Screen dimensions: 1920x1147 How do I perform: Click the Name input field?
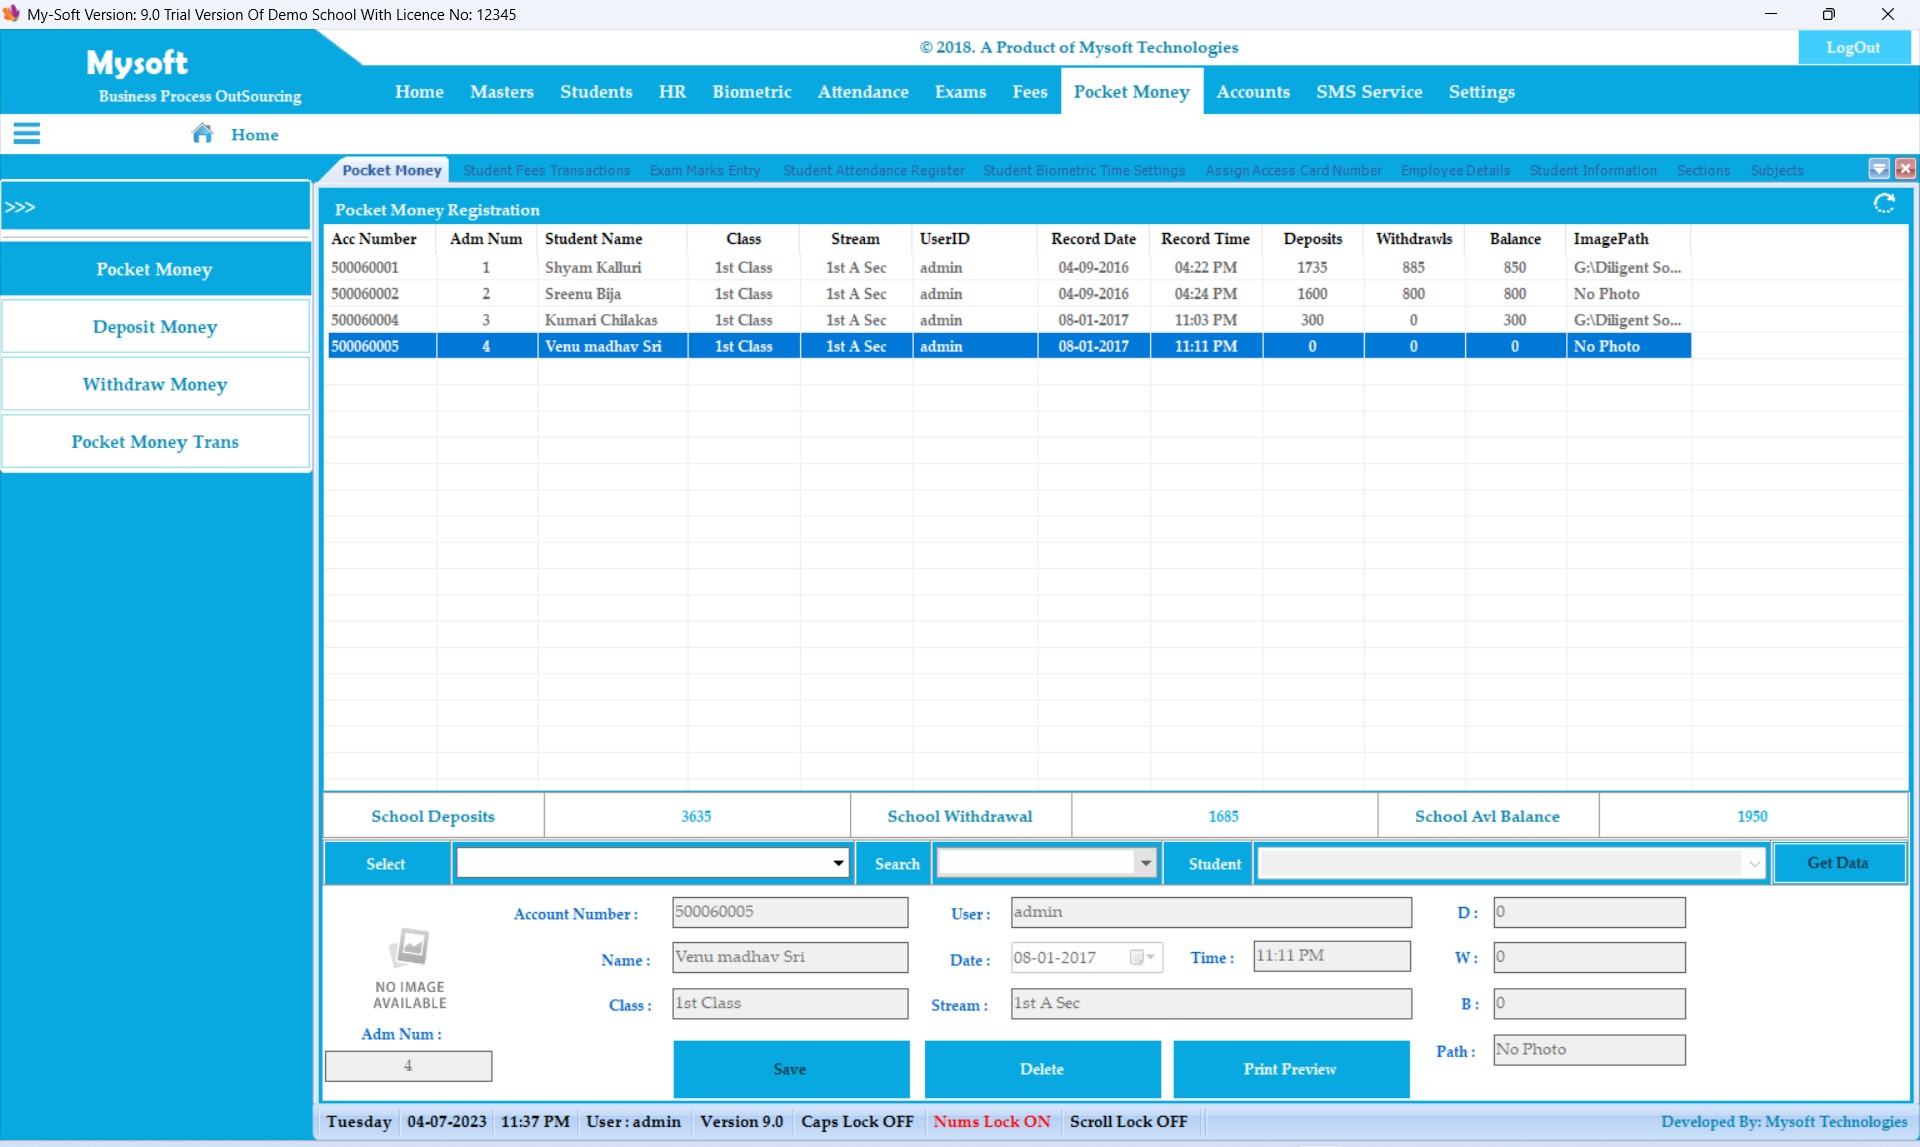coord(789,957)
